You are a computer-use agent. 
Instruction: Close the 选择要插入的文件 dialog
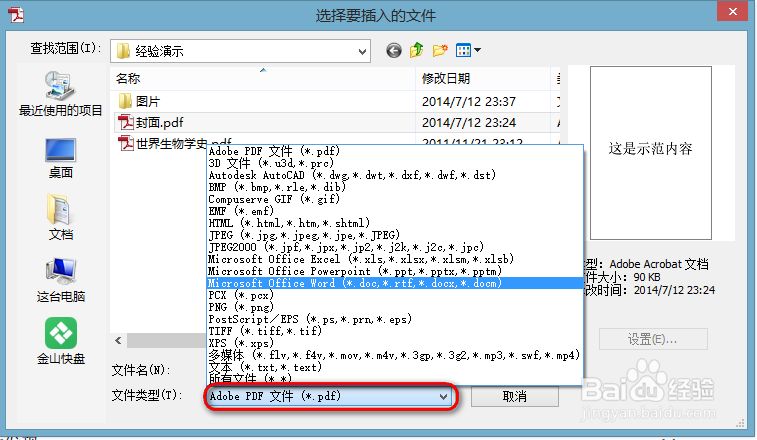click(x=732, y=12)
